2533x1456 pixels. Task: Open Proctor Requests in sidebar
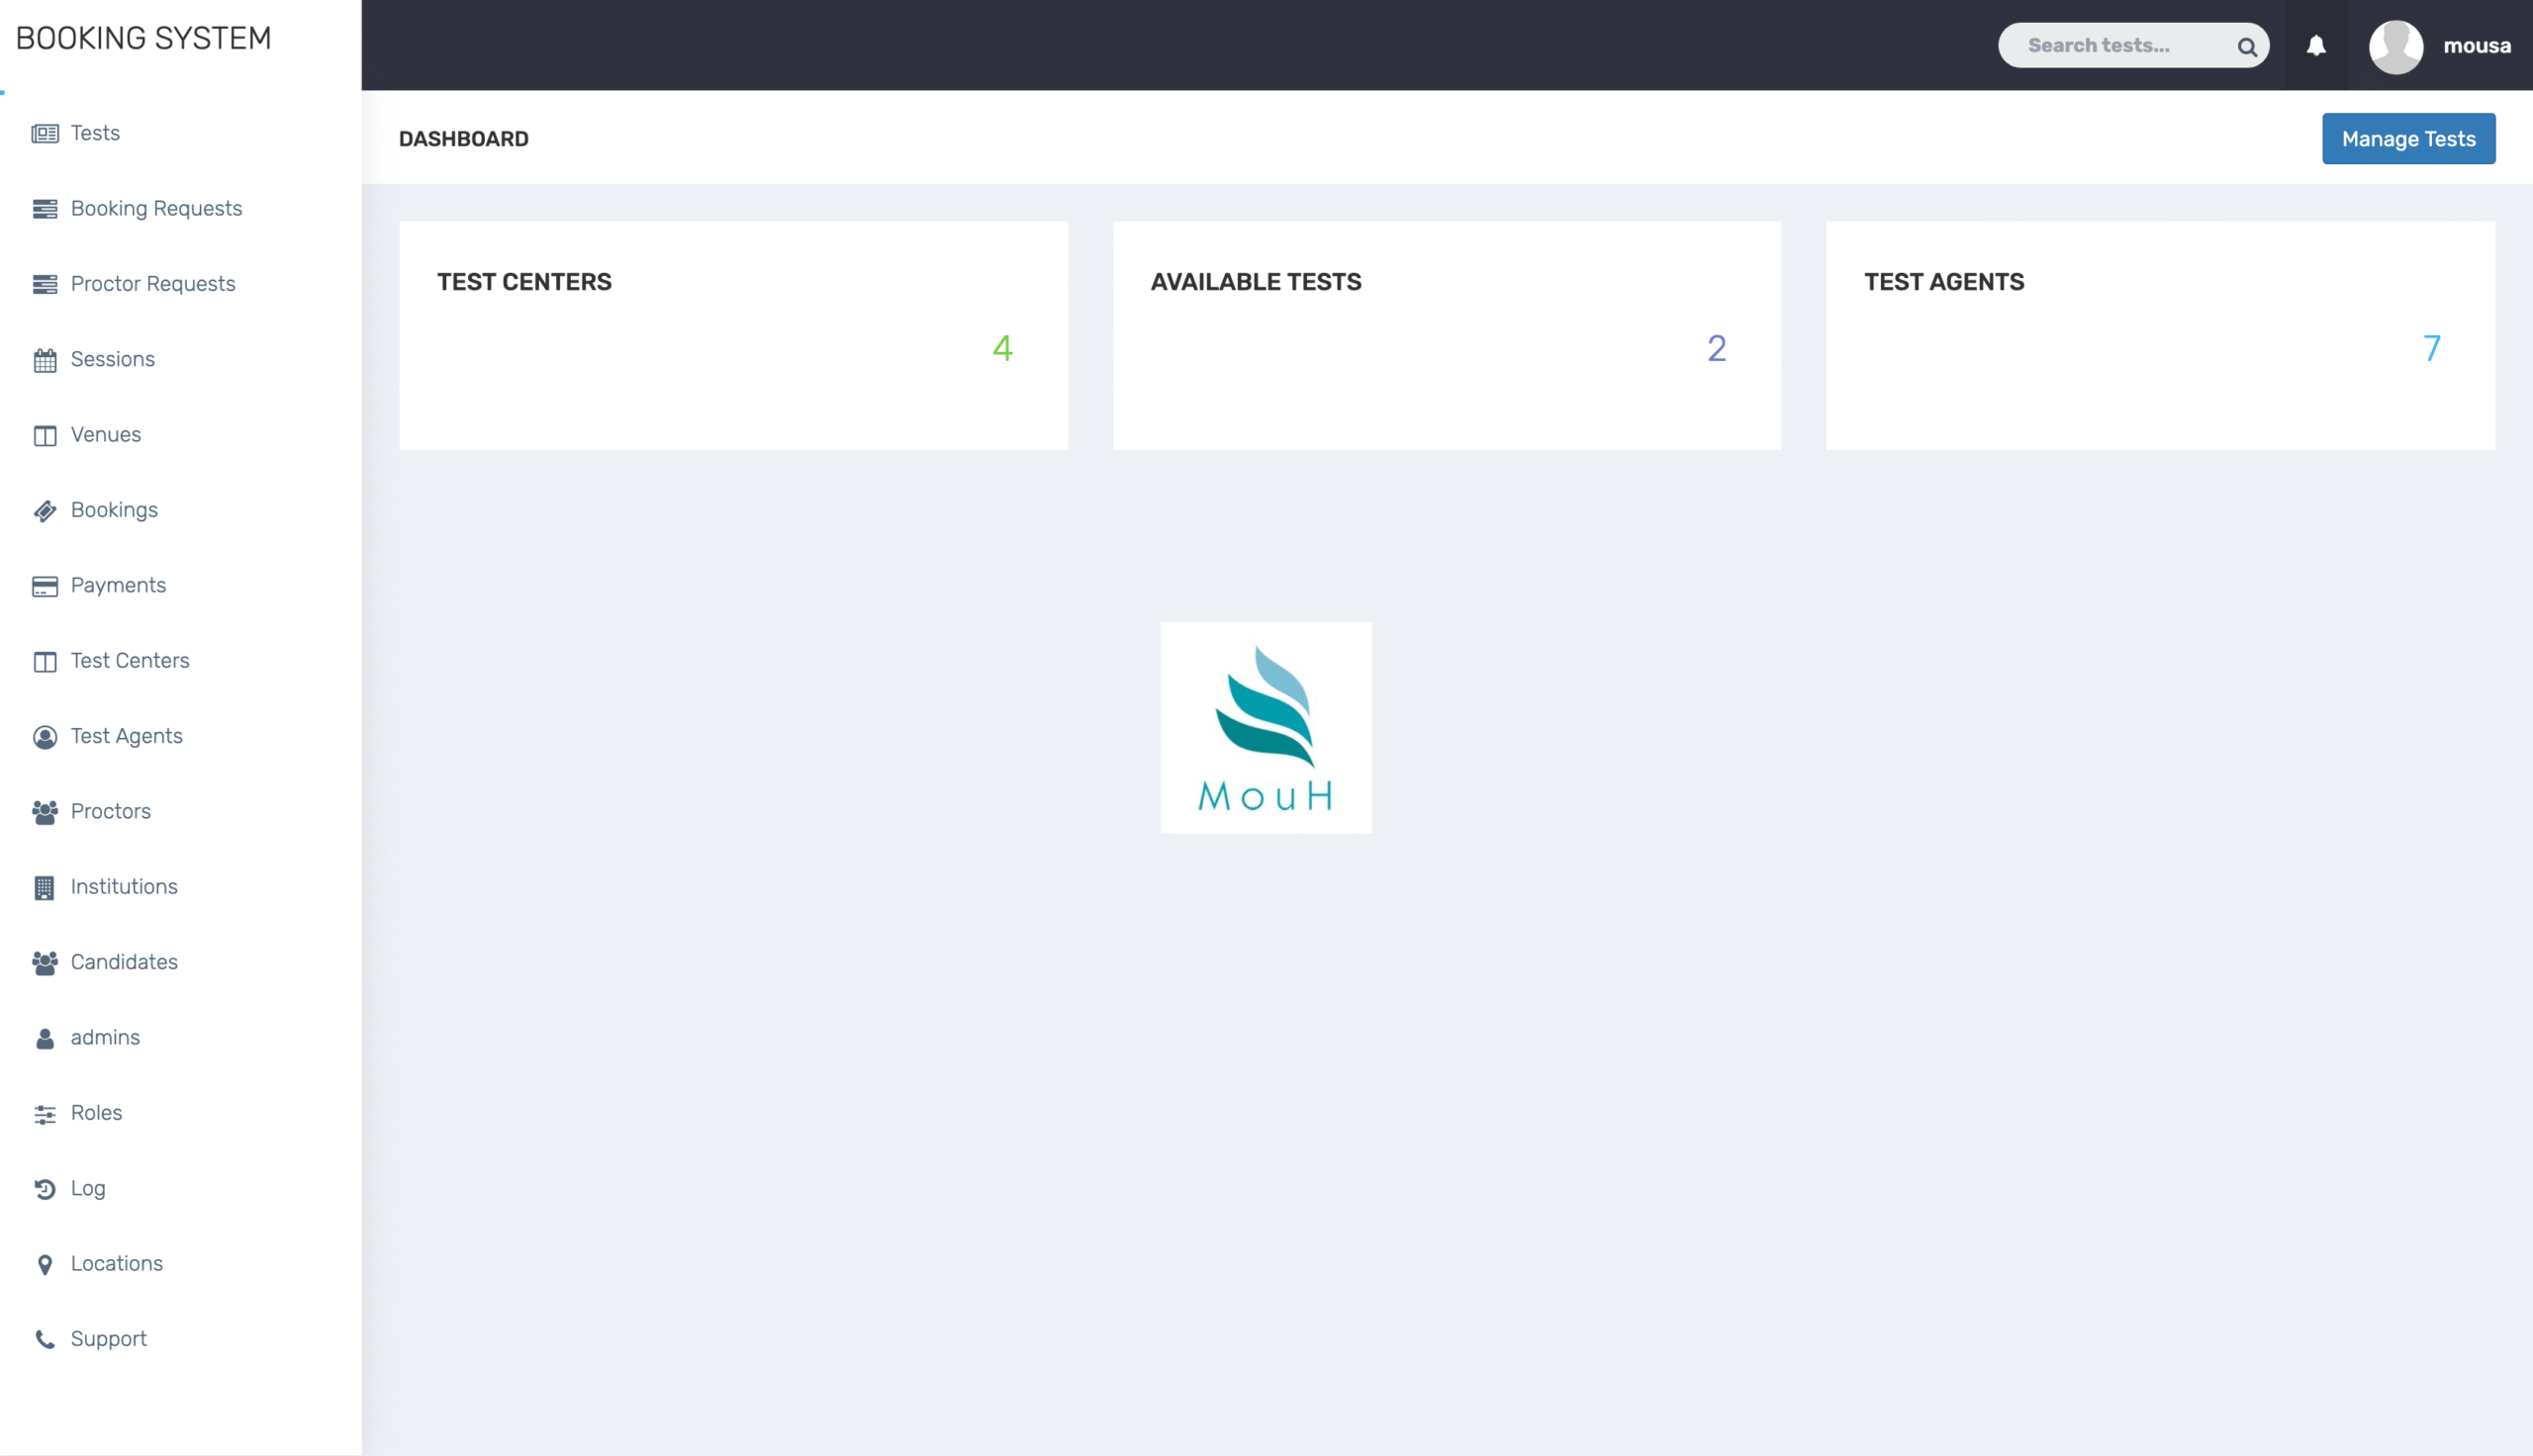point(152,284)
